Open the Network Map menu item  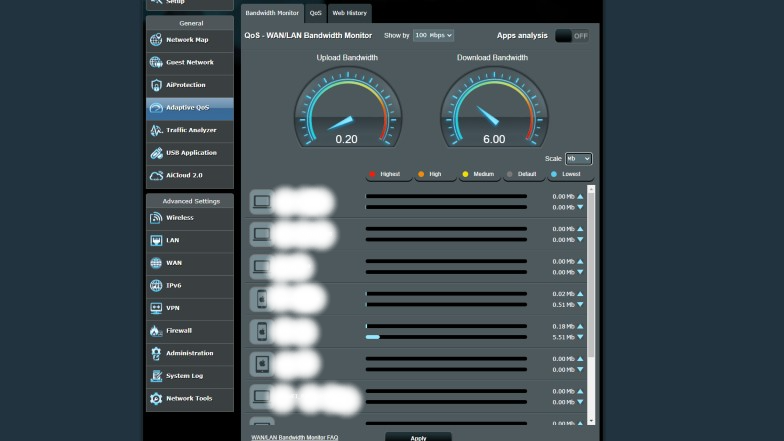click(x=190, y=40)
